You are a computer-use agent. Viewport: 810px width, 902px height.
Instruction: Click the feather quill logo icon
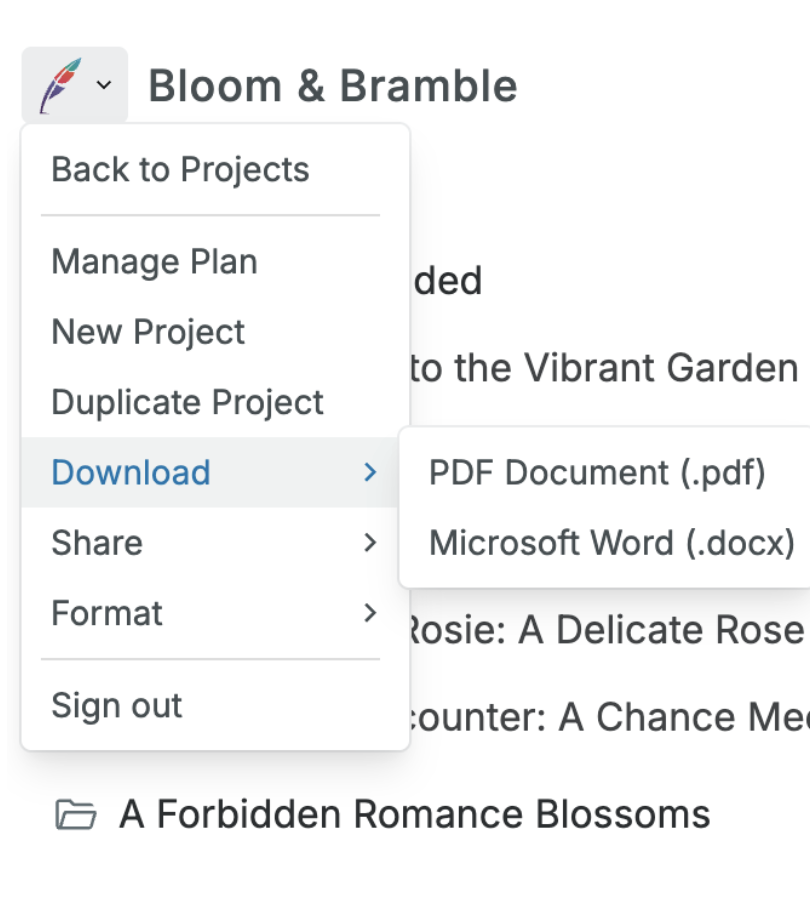(x=59, y=86)
